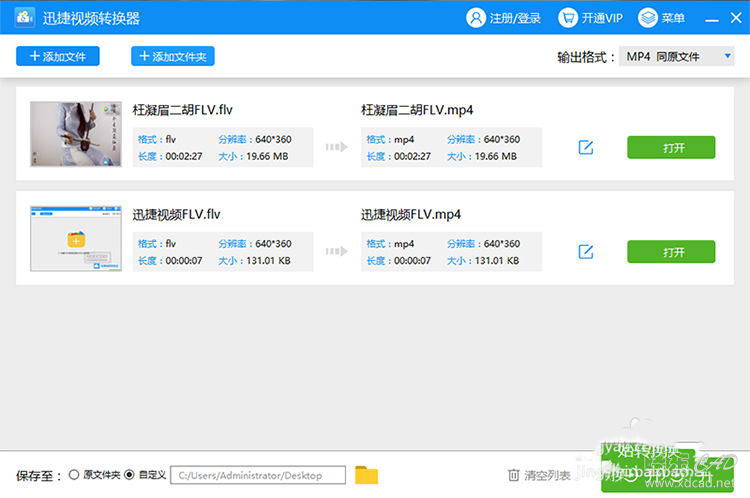Open the 菜单 menu
Screen dimensions: 750x498
point(662,18)
